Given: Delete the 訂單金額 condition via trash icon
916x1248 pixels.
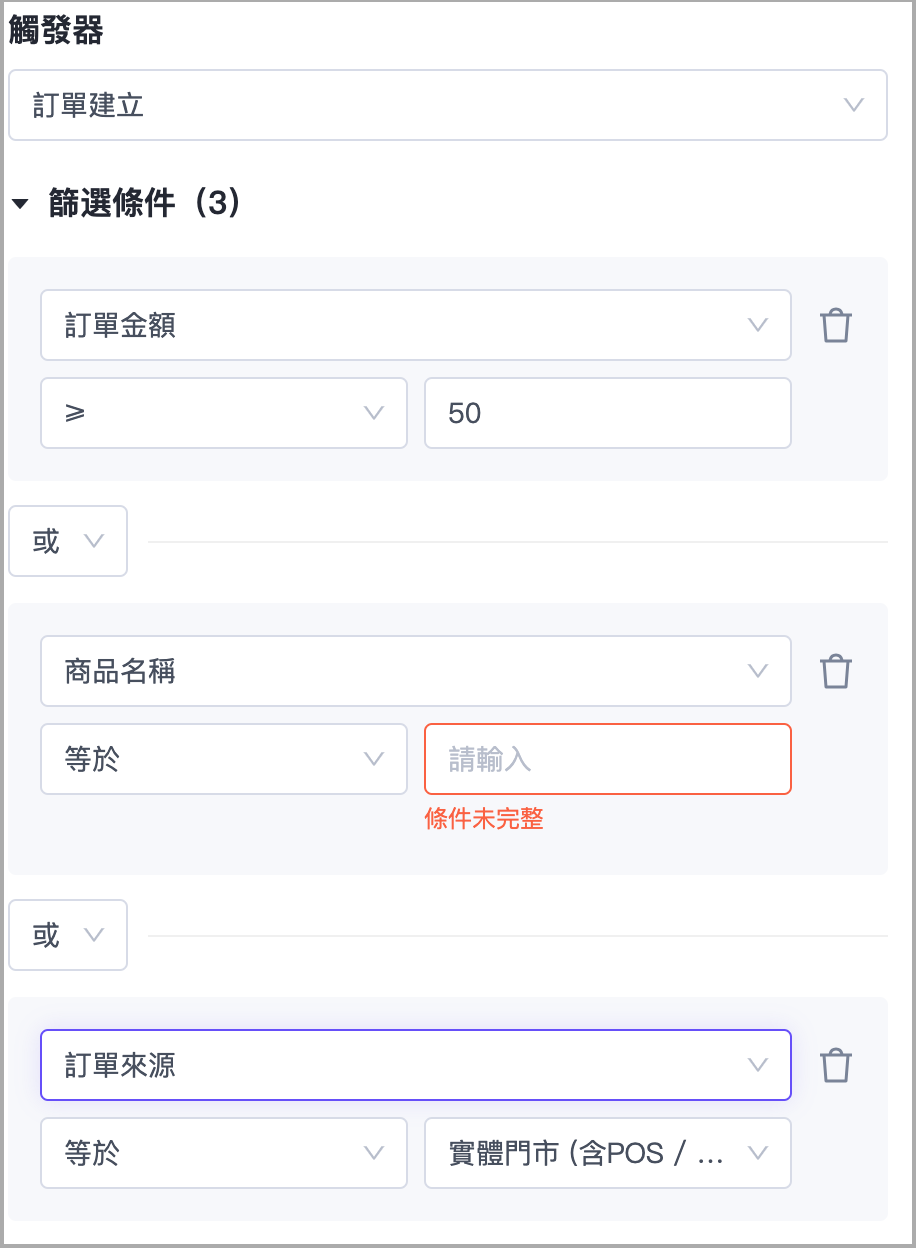Looking at the screenshot, I should 836,325.
